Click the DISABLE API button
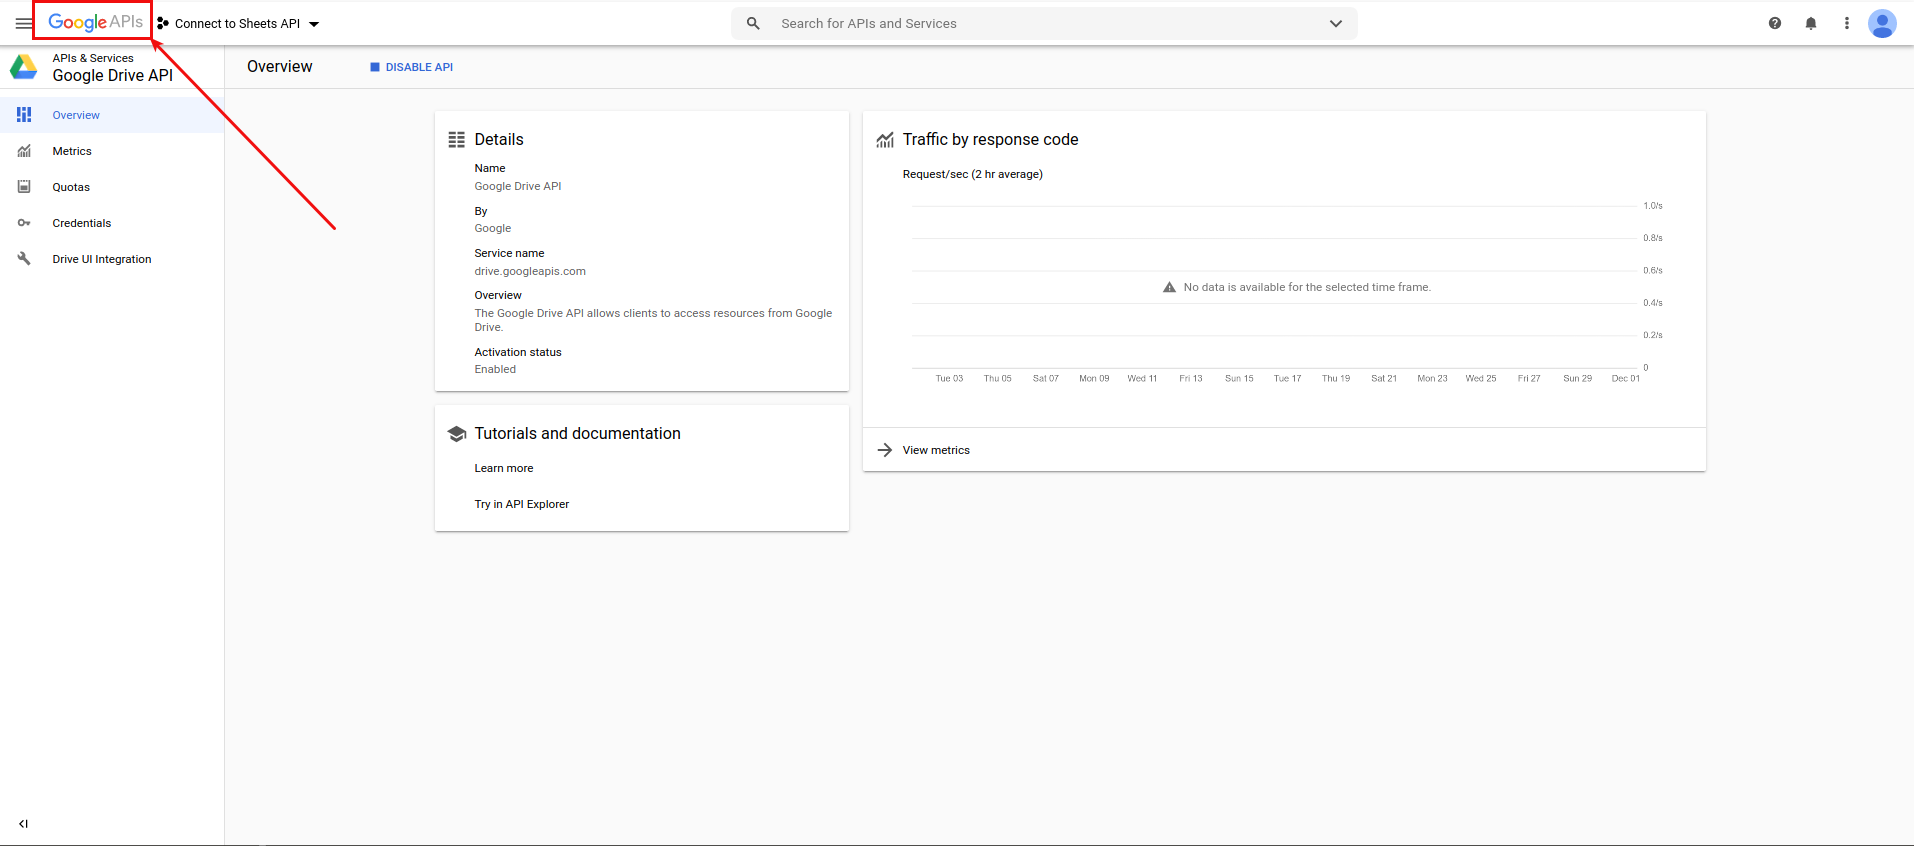 click(x=411, y=67)
